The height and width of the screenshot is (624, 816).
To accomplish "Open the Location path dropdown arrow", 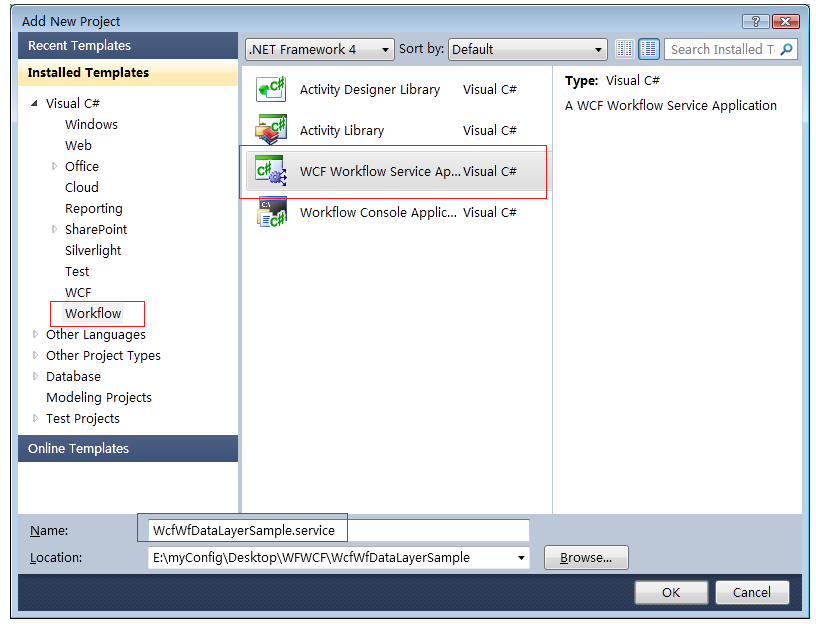I will pyautogui.click(x=521, y=558).
